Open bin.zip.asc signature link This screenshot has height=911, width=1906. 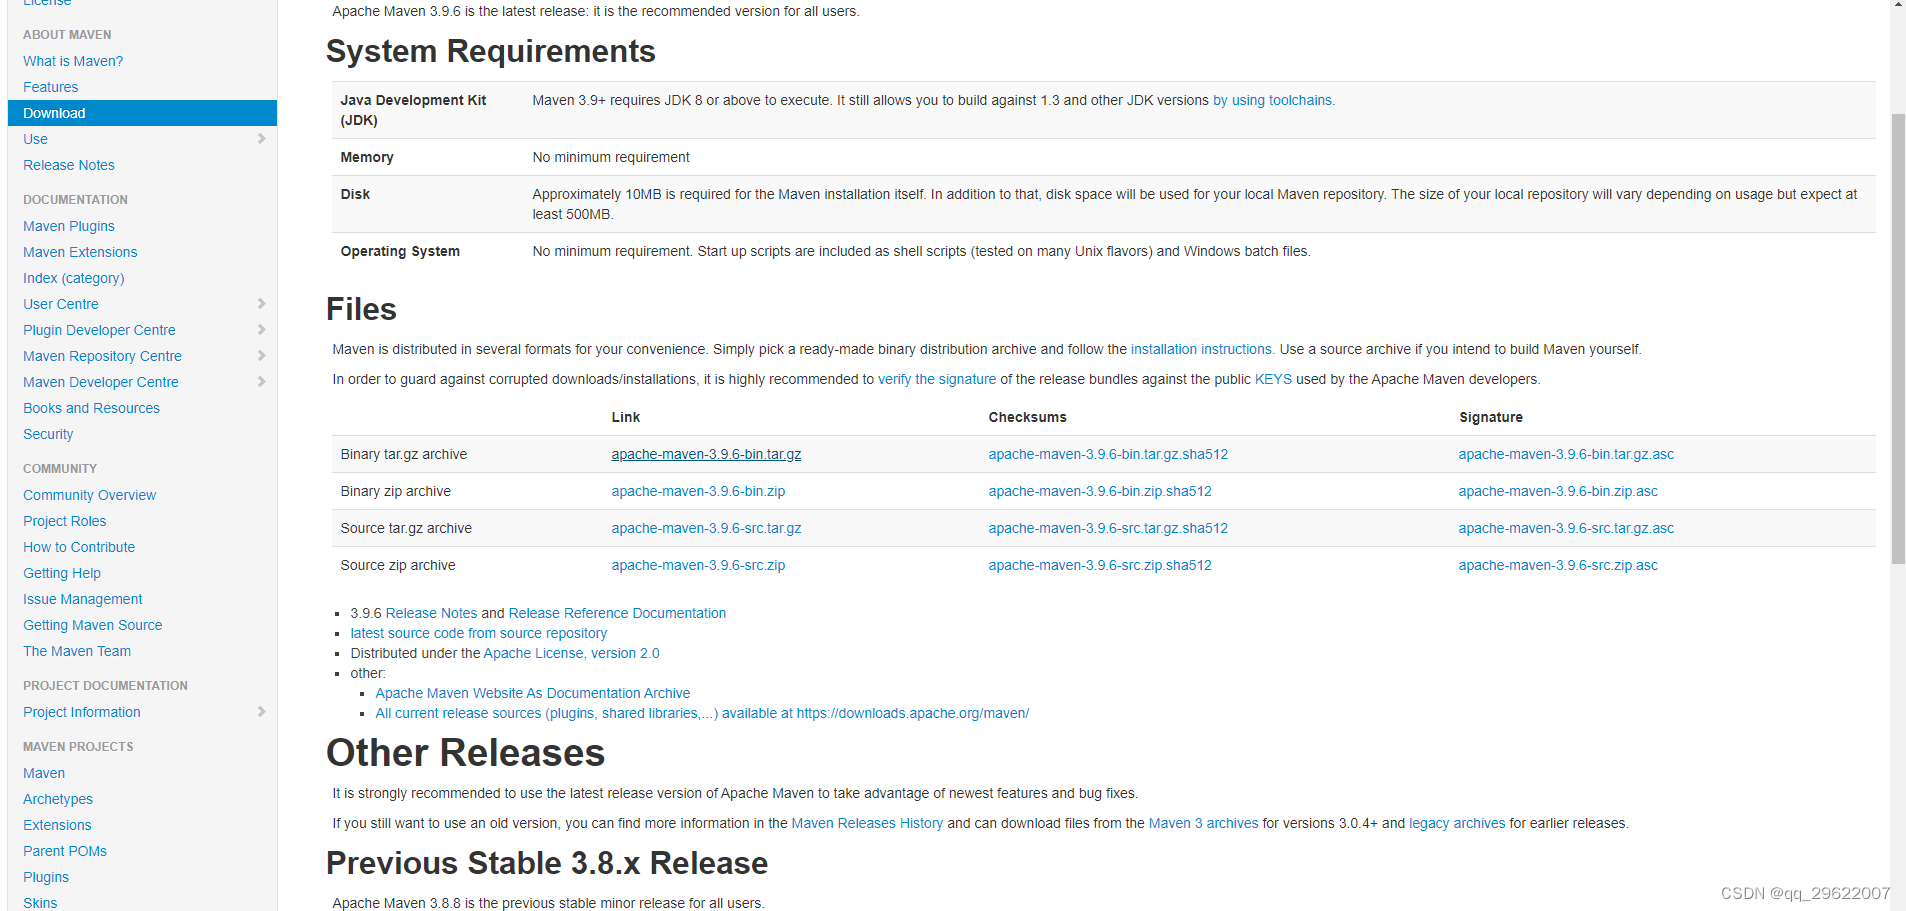[1558, 491]
